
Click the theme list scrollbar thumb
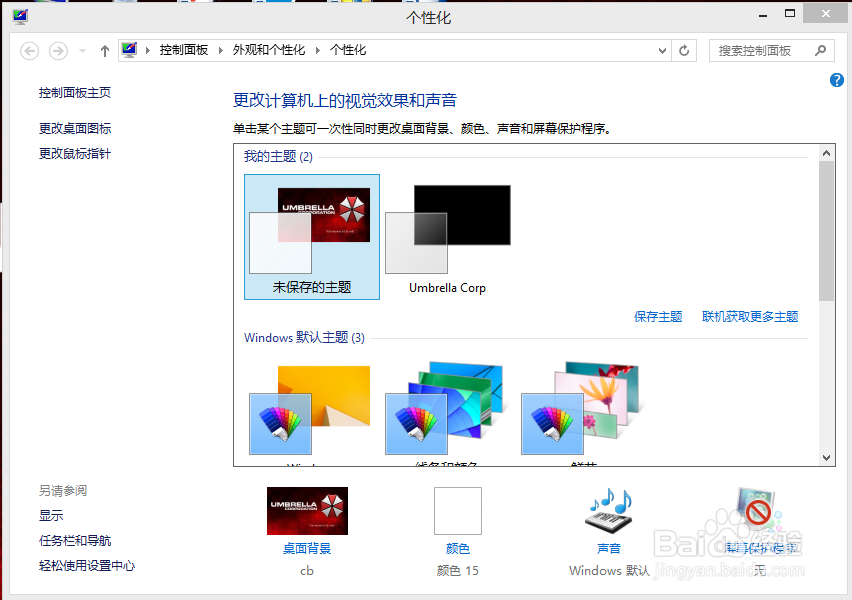click(x=826, y=231)
